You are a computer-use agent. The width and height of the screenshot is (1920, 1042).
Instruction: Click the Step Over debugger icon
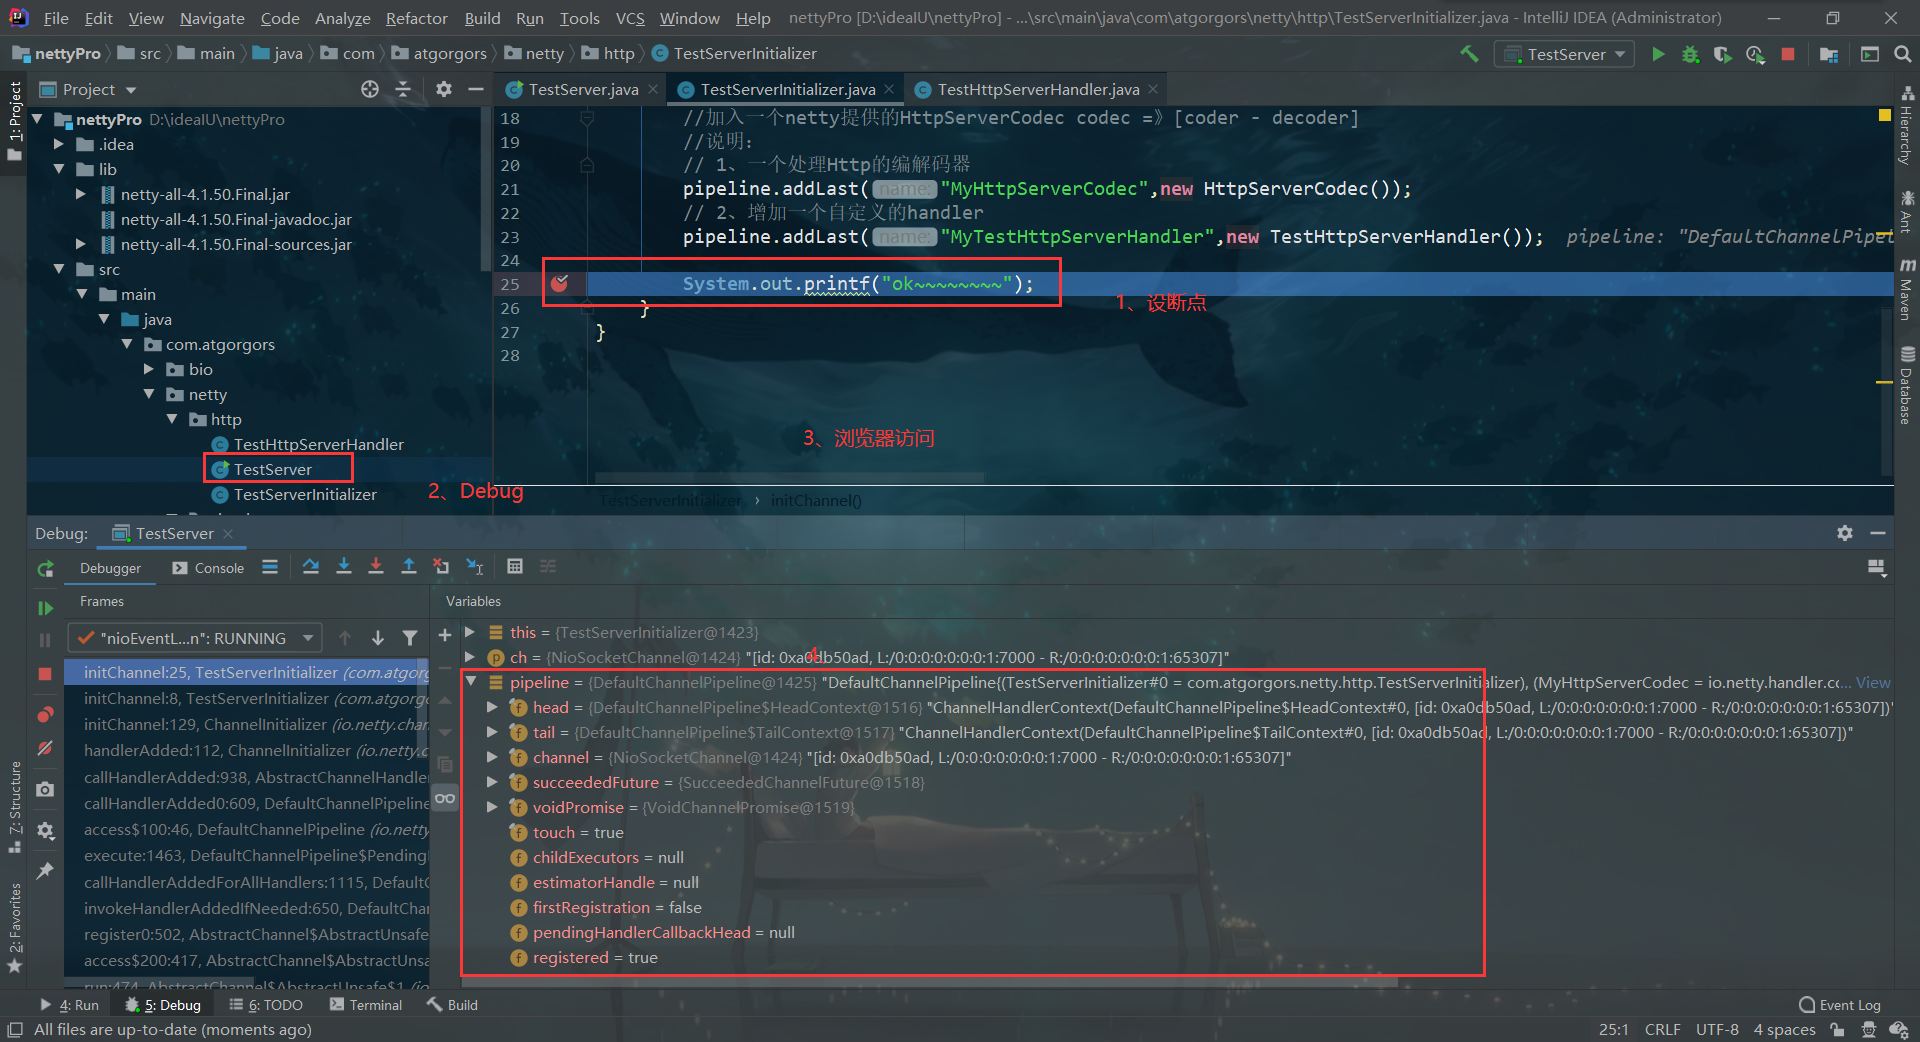[x=311, y=567]
